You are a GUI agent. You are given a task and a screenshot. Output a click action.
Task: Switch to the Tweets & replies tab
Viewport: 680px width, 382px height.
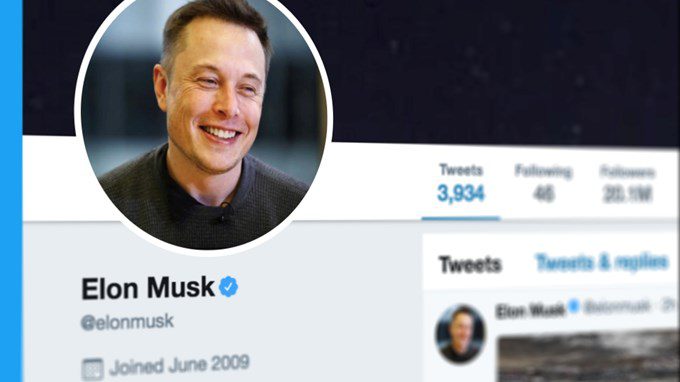[602, 262]
